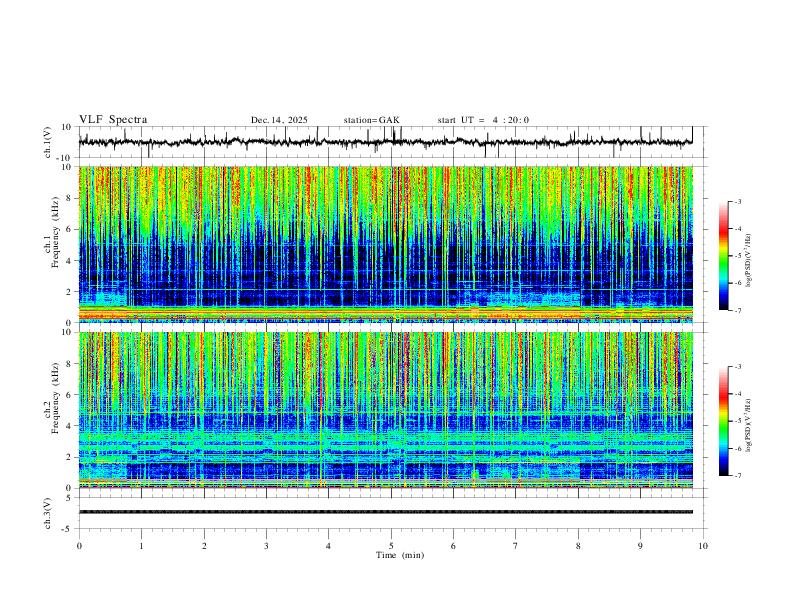Click the "7" tick on the time axis

point(516,546)
